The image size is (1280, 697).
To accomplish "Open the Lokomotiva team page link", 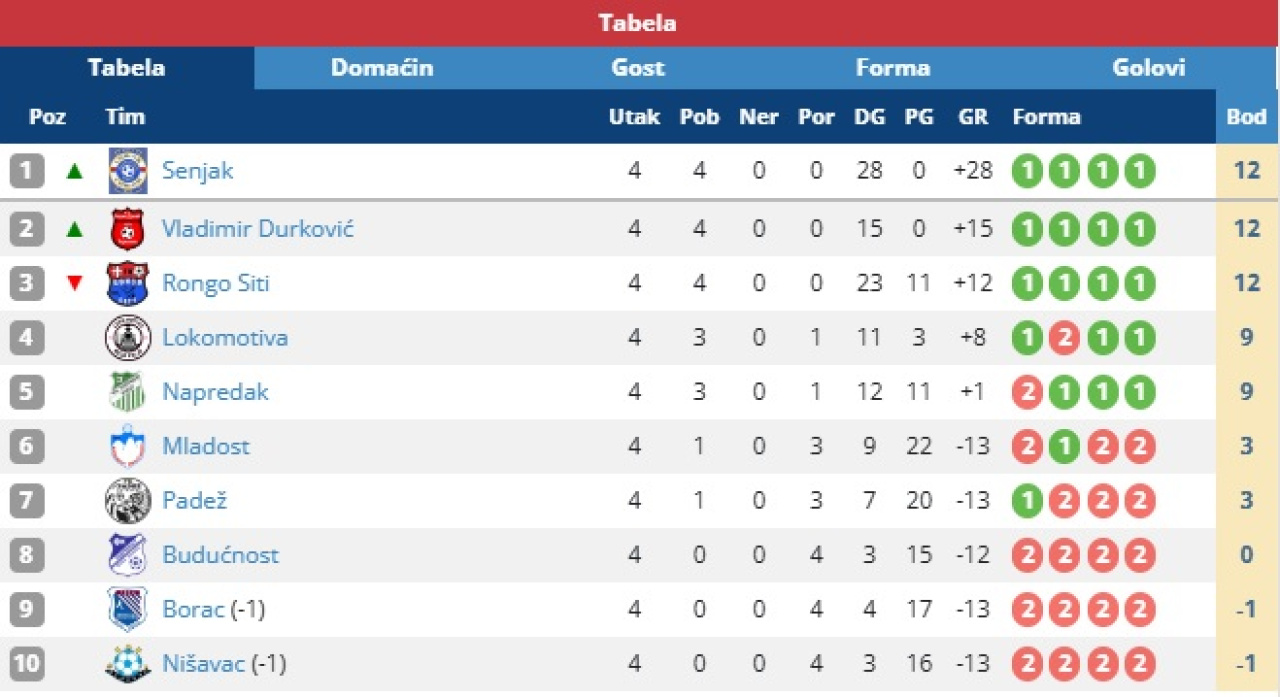I will 225,338.
